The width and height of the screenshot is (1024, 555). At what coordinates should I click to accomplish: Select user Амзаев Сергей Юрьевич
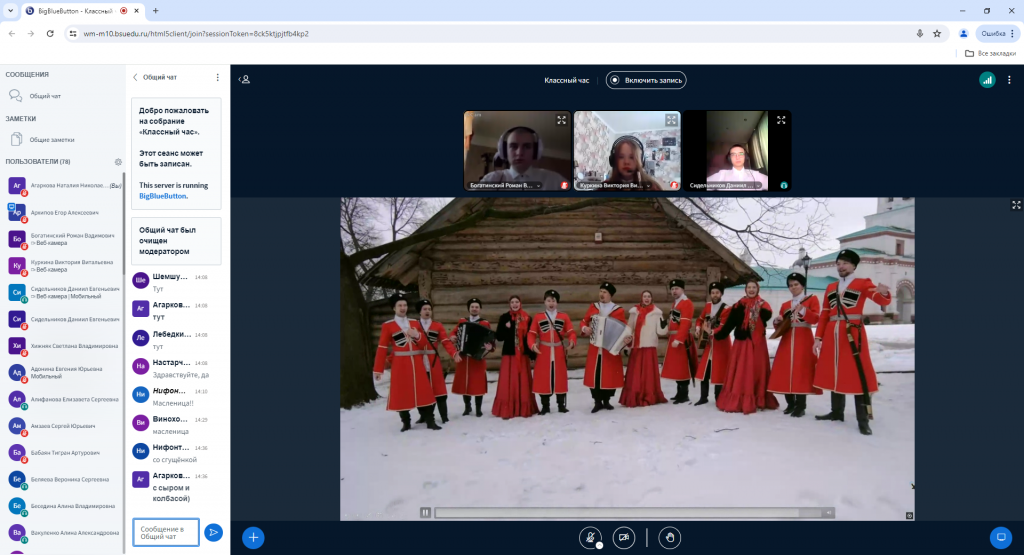pyautogui.click(x=63, y=426)
